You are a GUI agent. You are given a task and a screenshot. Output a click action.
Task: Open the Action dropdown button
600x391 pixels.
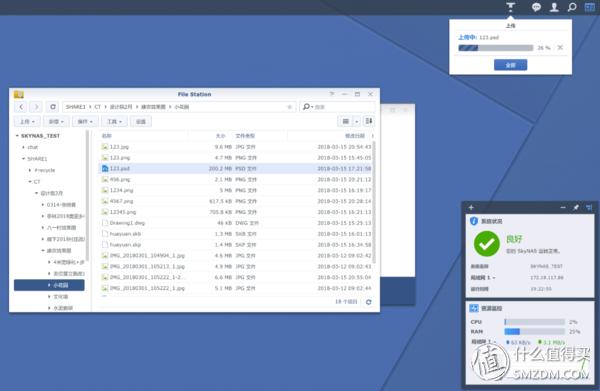pyautogui.click(x=85, y=121)
